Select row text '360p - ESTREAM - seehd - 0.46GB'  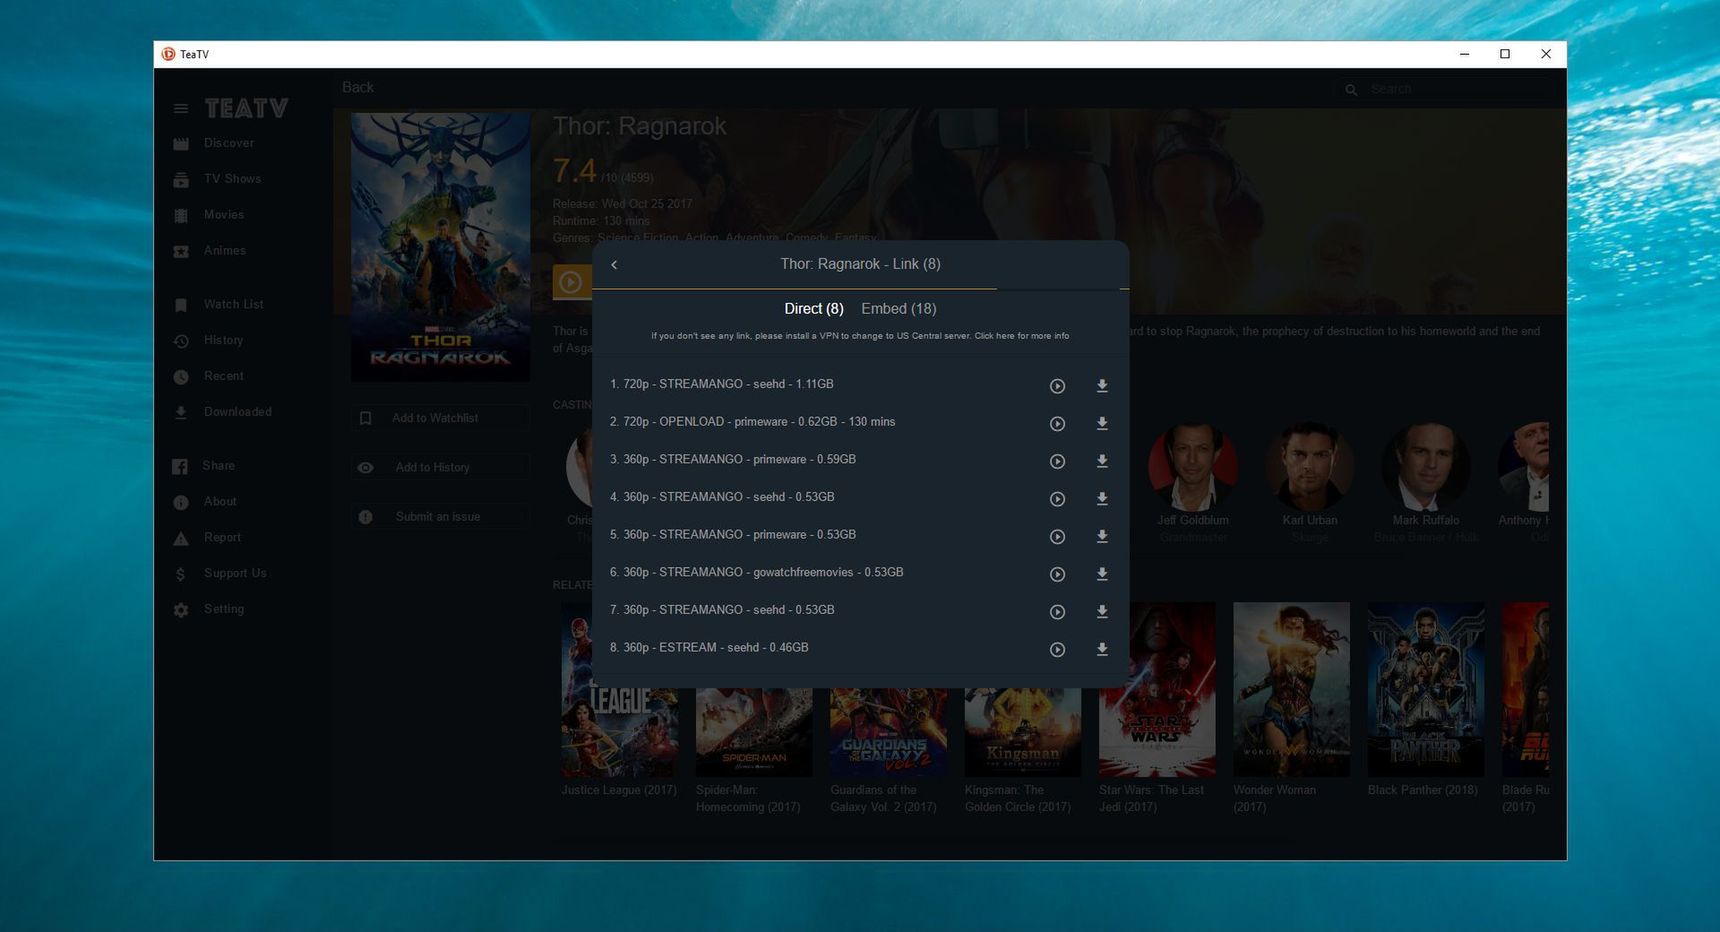tap(716, 648)
